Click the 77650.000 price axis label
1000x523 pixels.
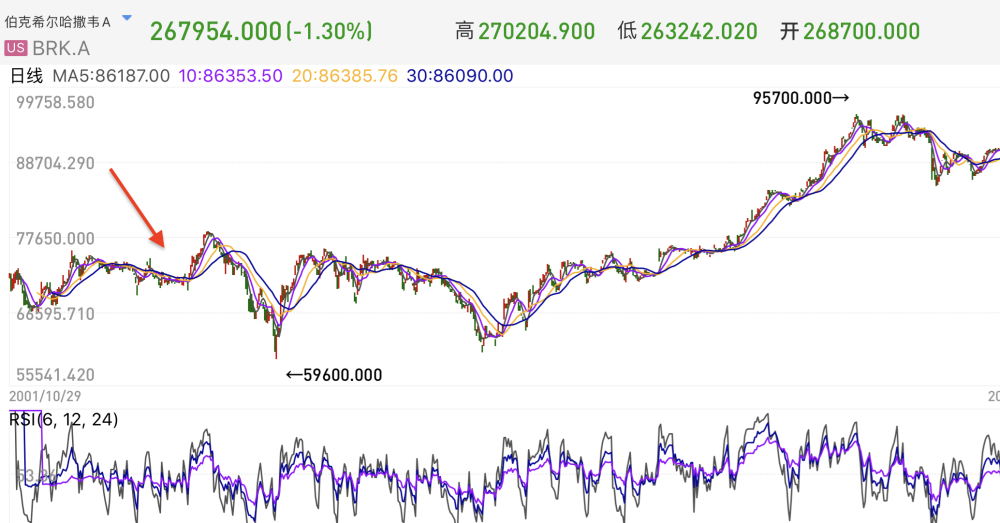(55, 239)
